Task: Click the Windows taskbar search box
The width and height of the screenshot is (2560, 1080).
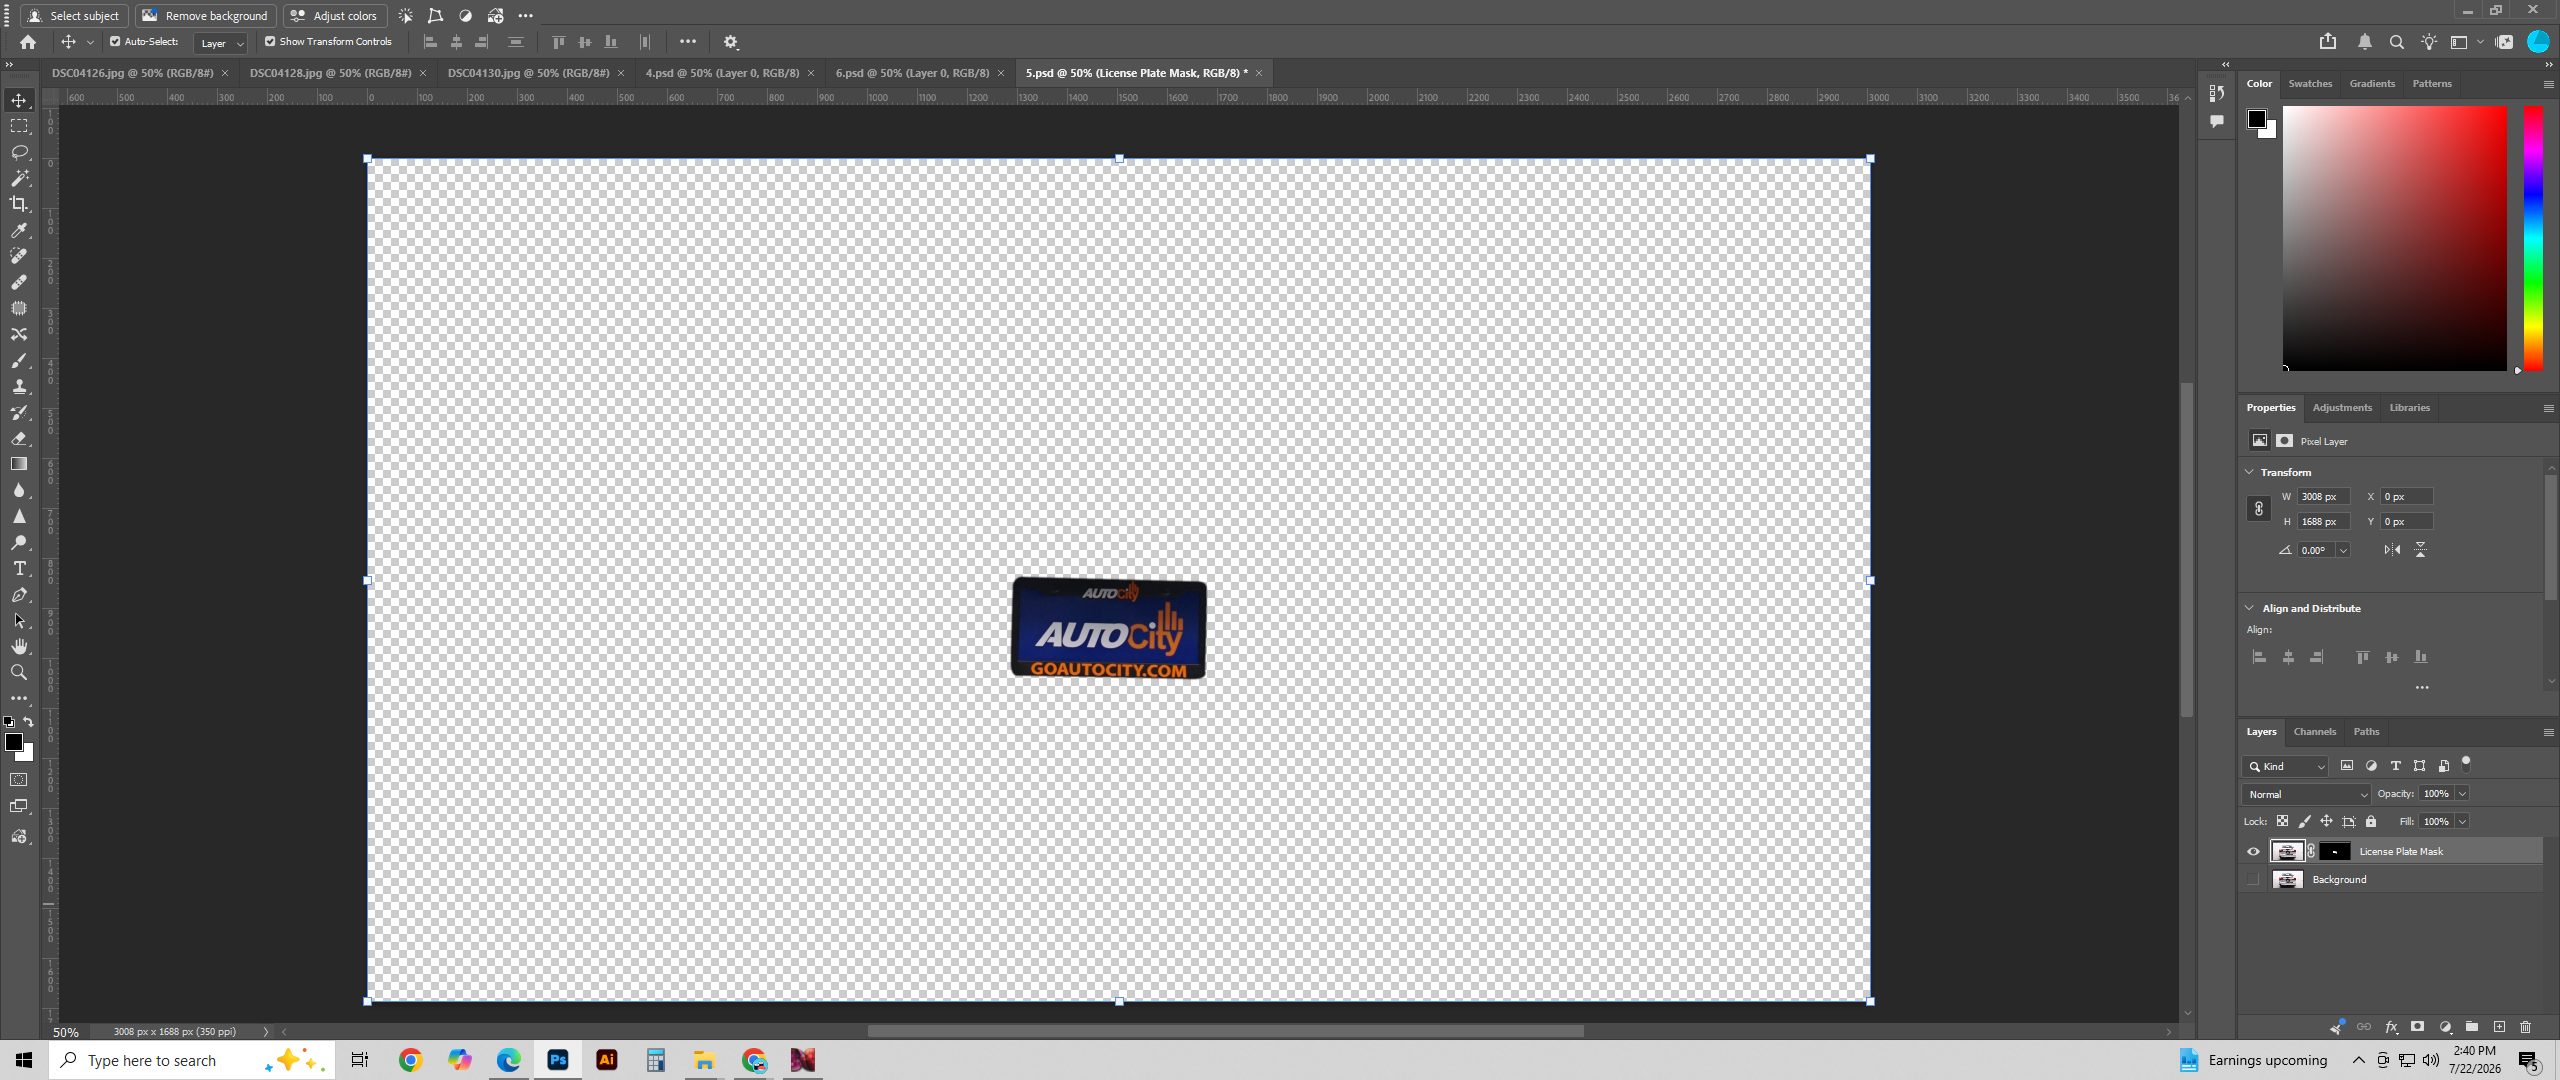Action: click(x=190, y=1060)
